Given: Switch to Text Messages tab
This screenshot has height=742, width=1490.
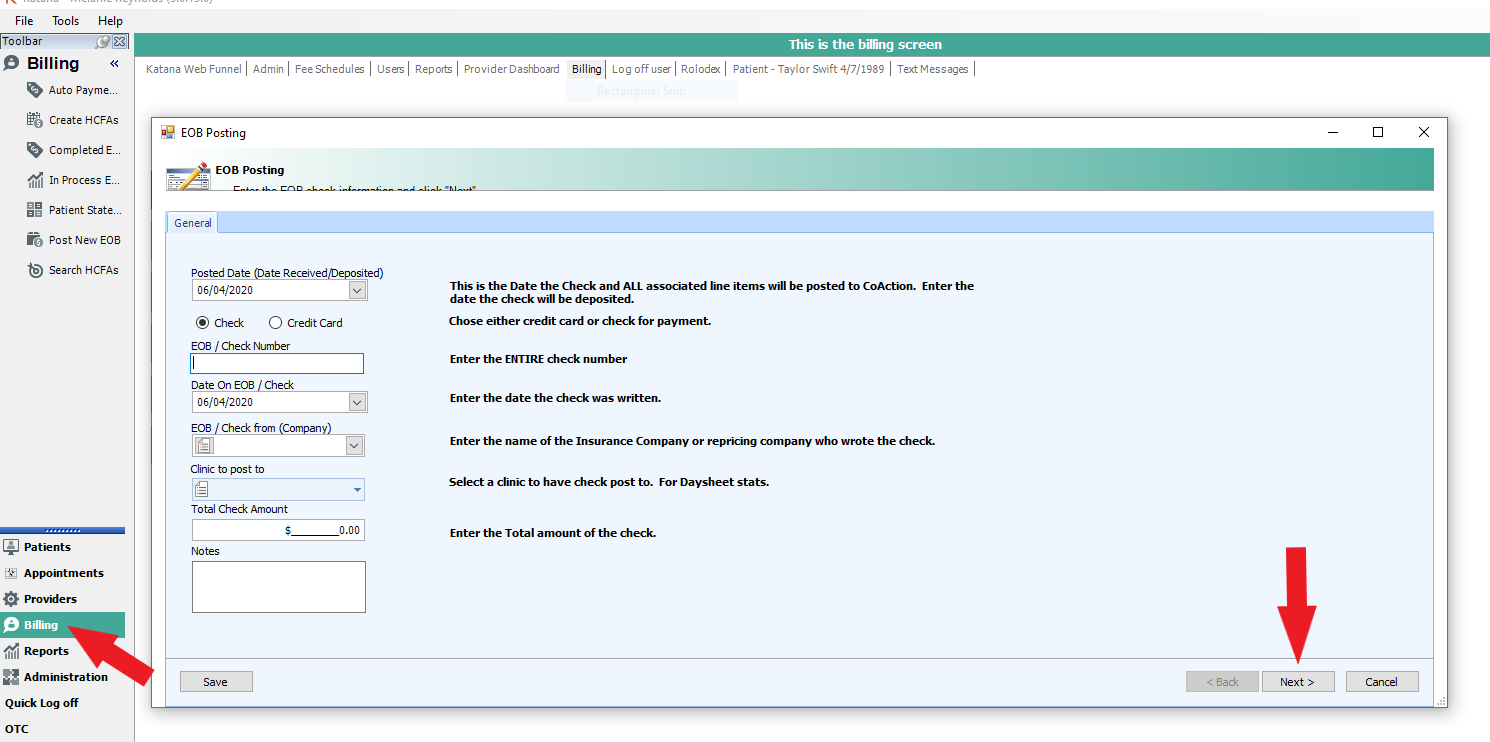Looking at the screenshot, I should click(x=933, y=69).
